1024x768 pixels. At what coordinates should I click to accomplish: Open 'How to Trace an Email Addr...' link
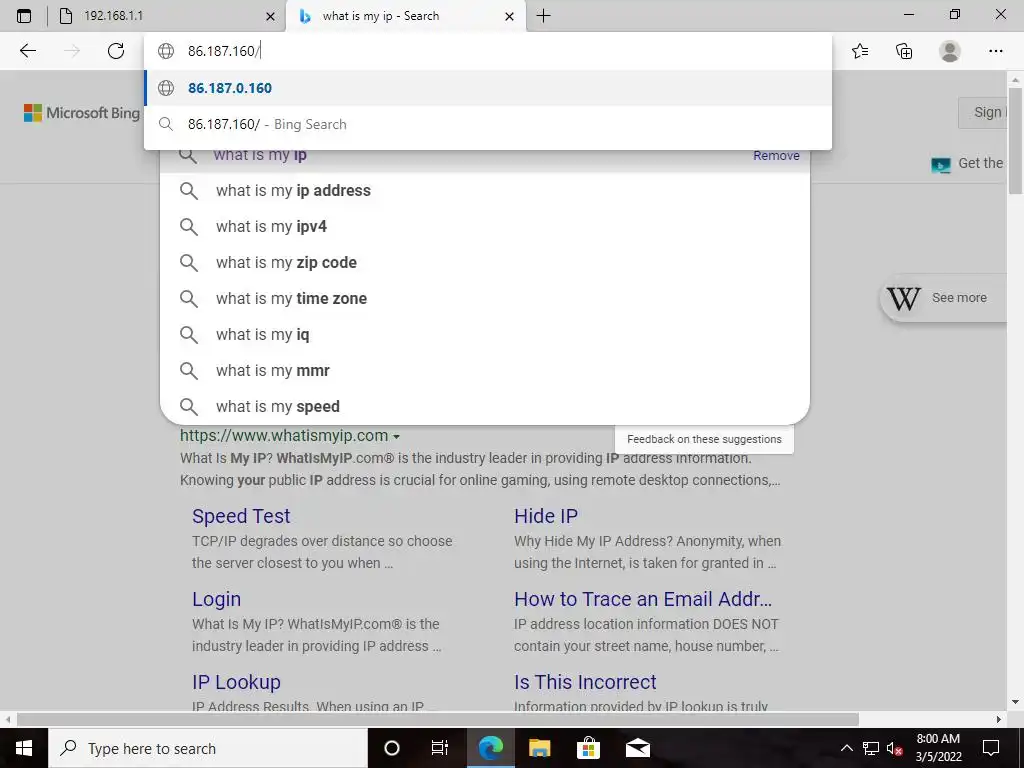tap(643, 599)
